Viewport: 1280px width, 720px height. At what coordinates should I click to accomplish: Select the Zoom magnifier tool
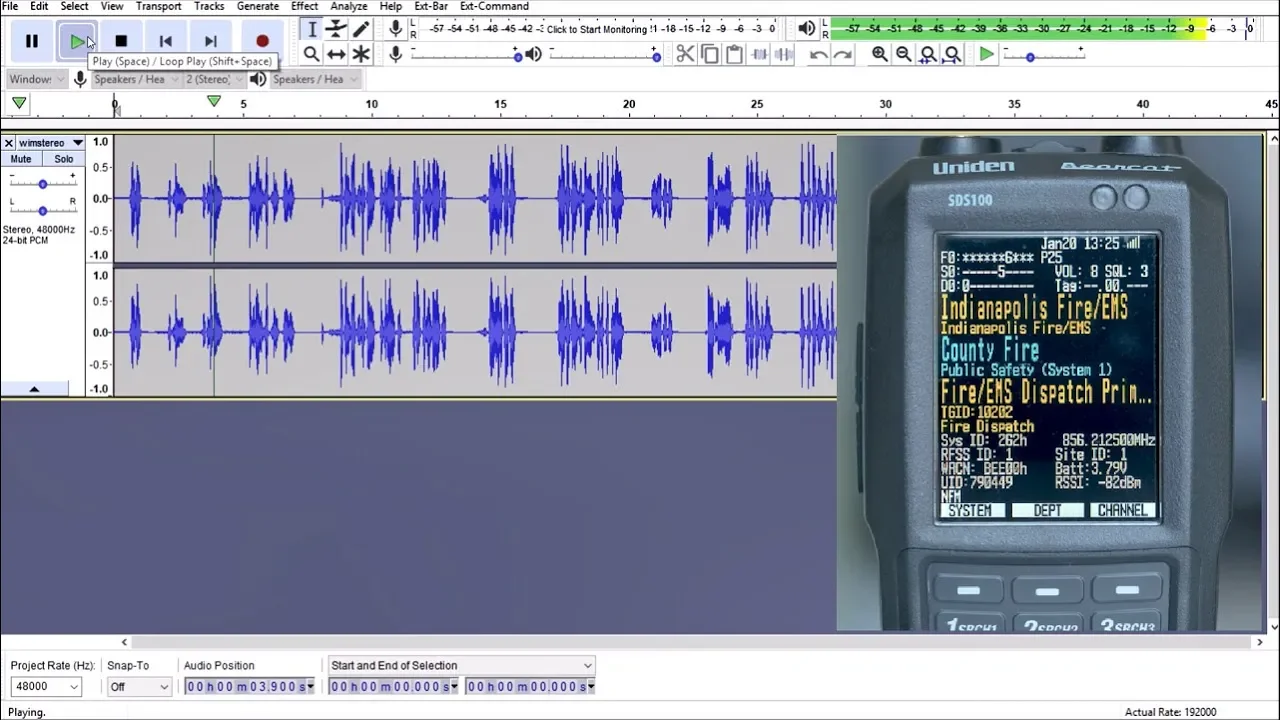click(312, 54)
